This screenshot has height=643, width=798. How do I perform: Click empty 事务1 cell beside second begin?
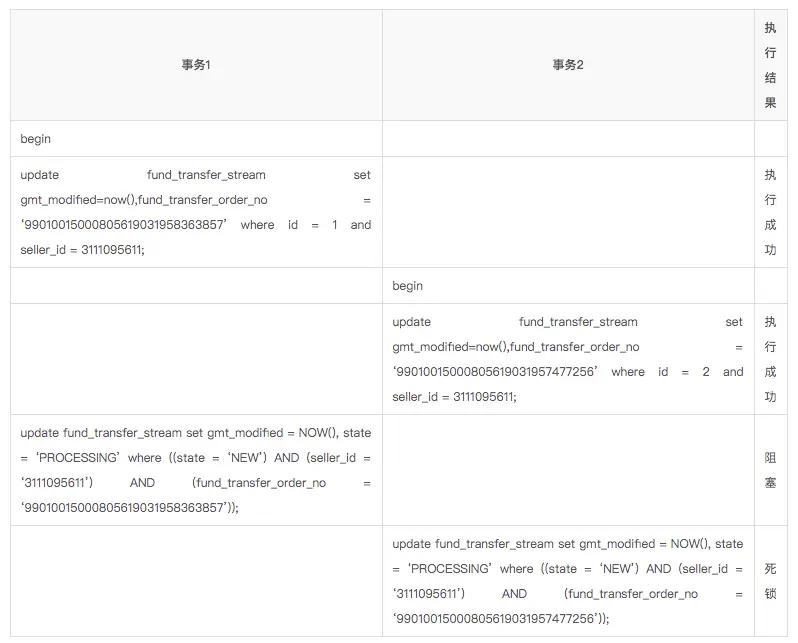(x=196, y=286)
